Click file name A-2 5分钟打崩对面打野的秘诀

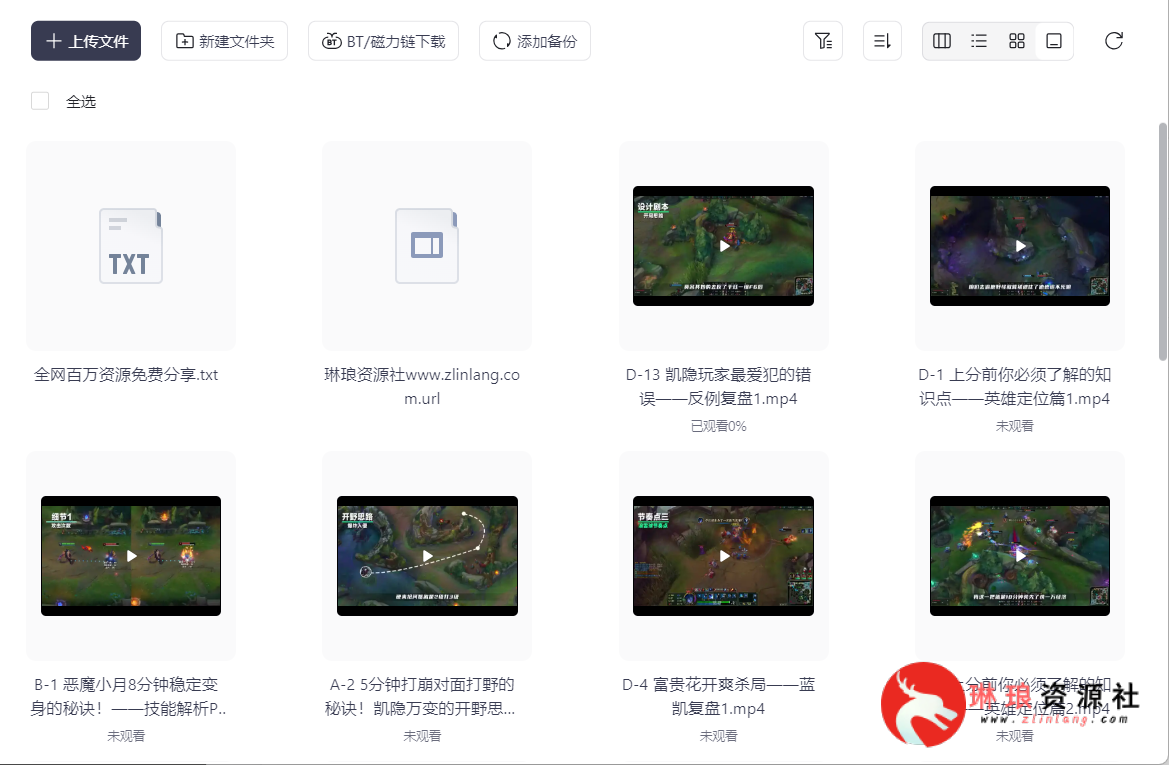click(x=421, y=696)
